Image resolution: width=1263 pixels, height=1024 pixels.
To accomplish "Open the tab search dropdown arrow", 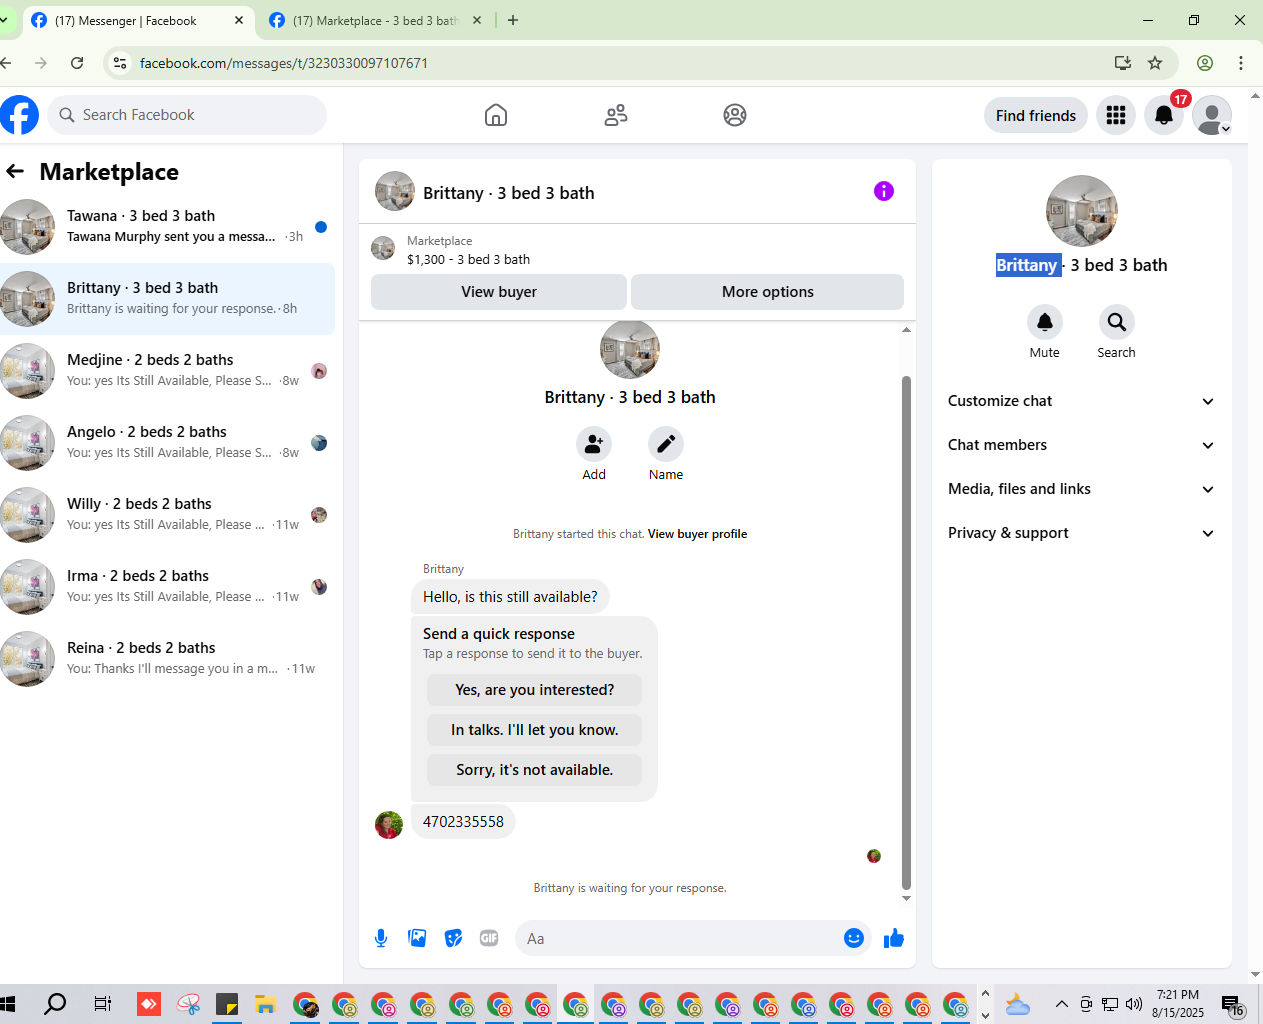I will 5,20.
